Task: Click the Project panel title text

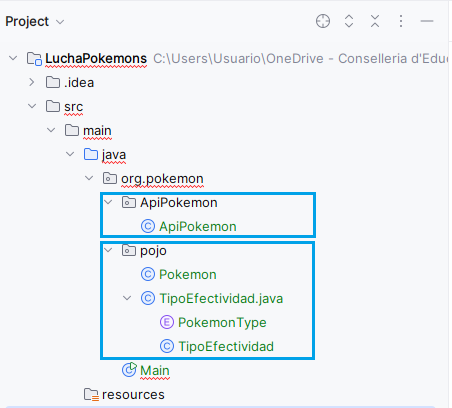Action: point(27,22)
